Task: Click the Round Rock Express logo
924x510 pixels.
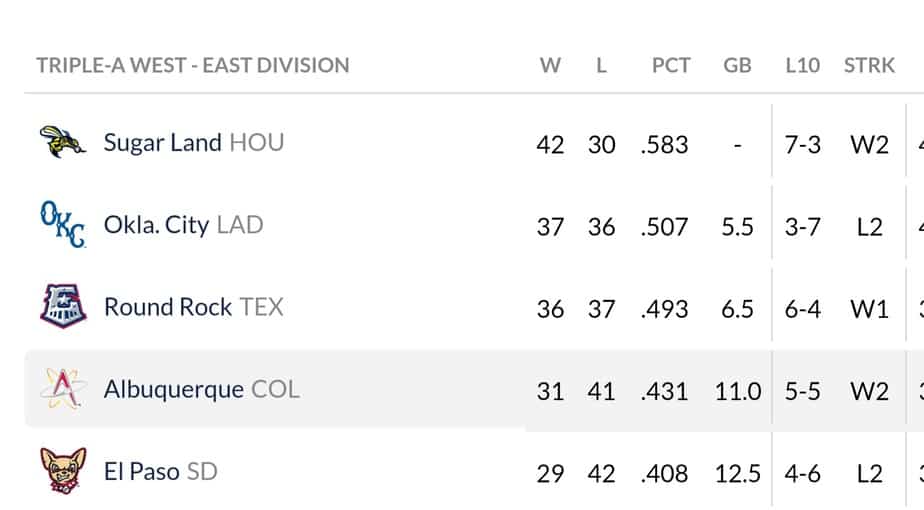Action: pos(63,306)
